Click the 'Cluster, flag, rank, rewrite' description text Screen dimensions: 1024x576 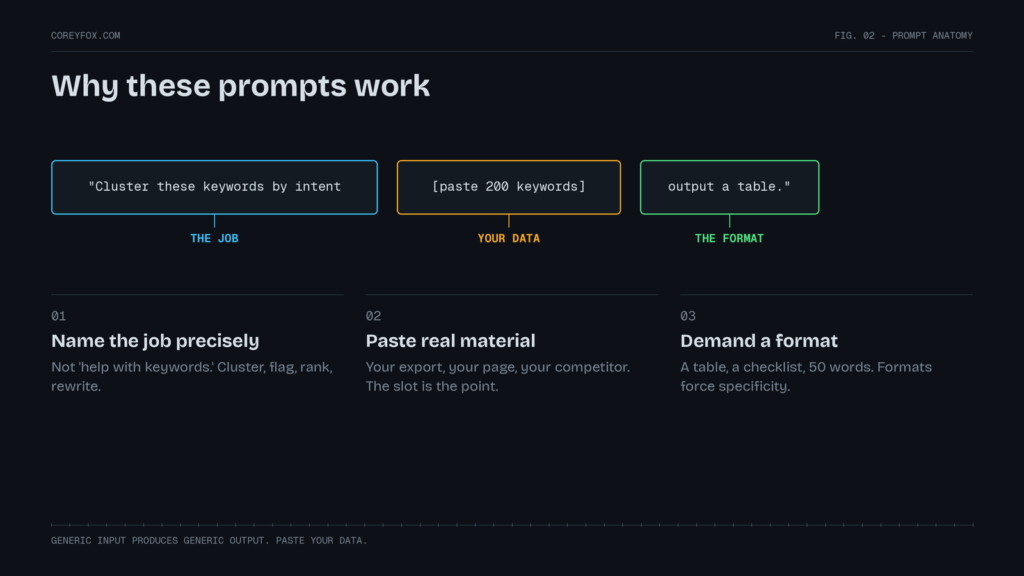click(x=191, y=377)
